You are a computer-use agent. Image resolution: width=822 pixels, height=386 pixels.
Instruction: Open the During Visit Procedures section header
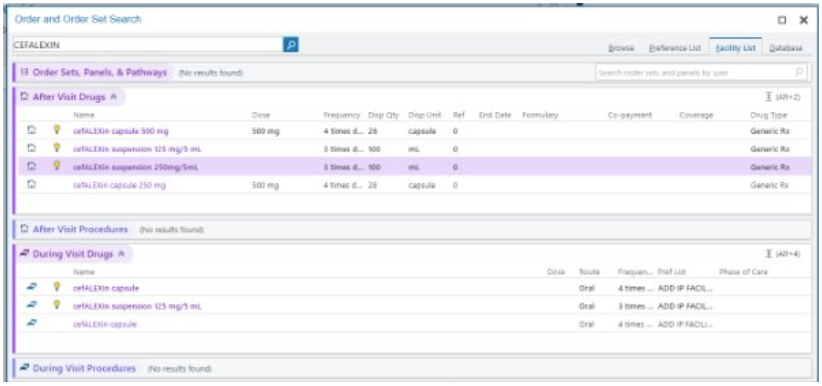[84, 368]
